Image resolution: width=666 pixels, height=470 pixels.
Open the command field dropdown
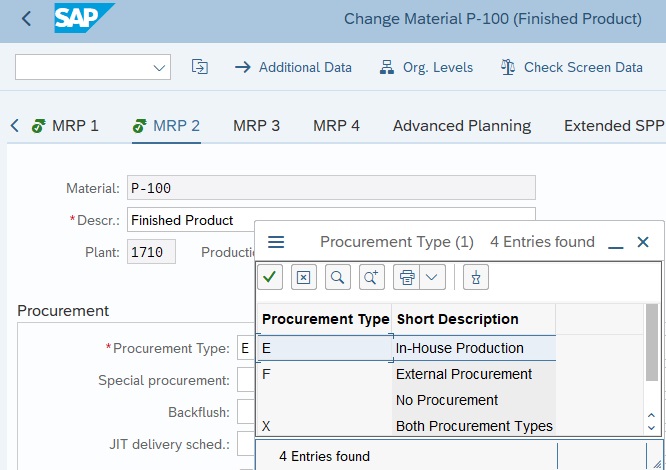[159, 68]
